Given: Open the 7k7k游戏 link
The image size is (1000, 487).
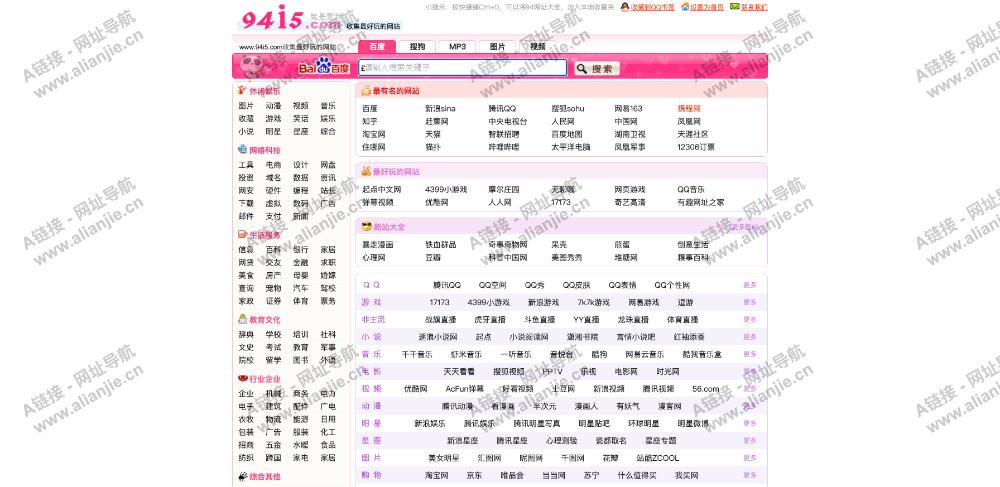Looking at the screenshot, I should tap(593, 302).
